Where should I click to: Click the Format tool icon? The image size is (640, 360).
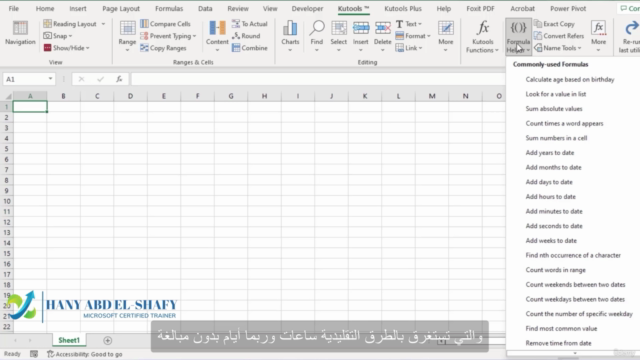tap(399, 36)
